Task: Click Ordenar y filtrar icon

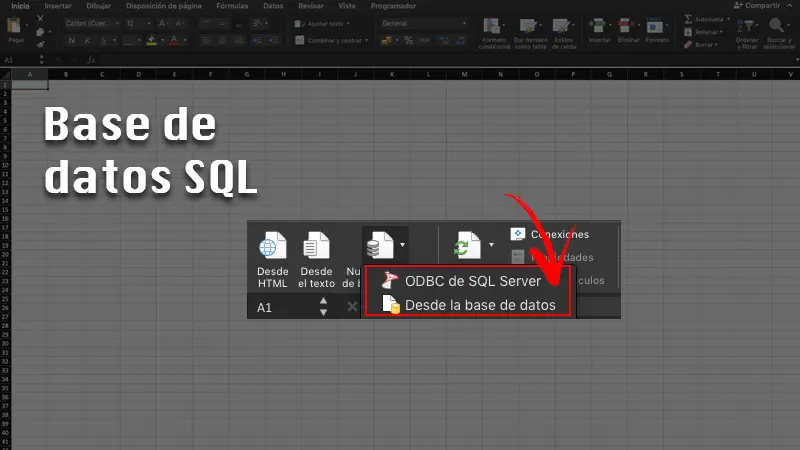Action: coord(746,26)
